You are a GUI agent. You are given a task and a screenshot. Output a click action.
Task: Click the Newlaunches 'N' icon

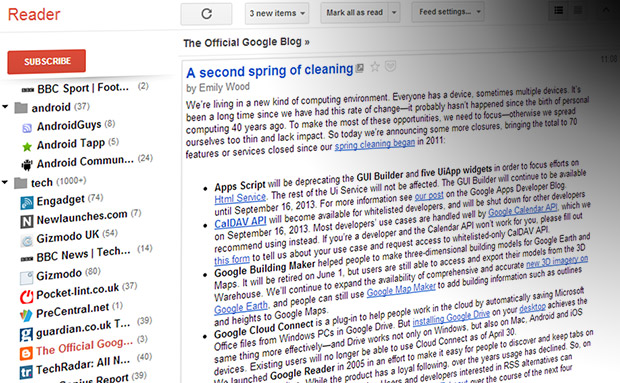26,221
